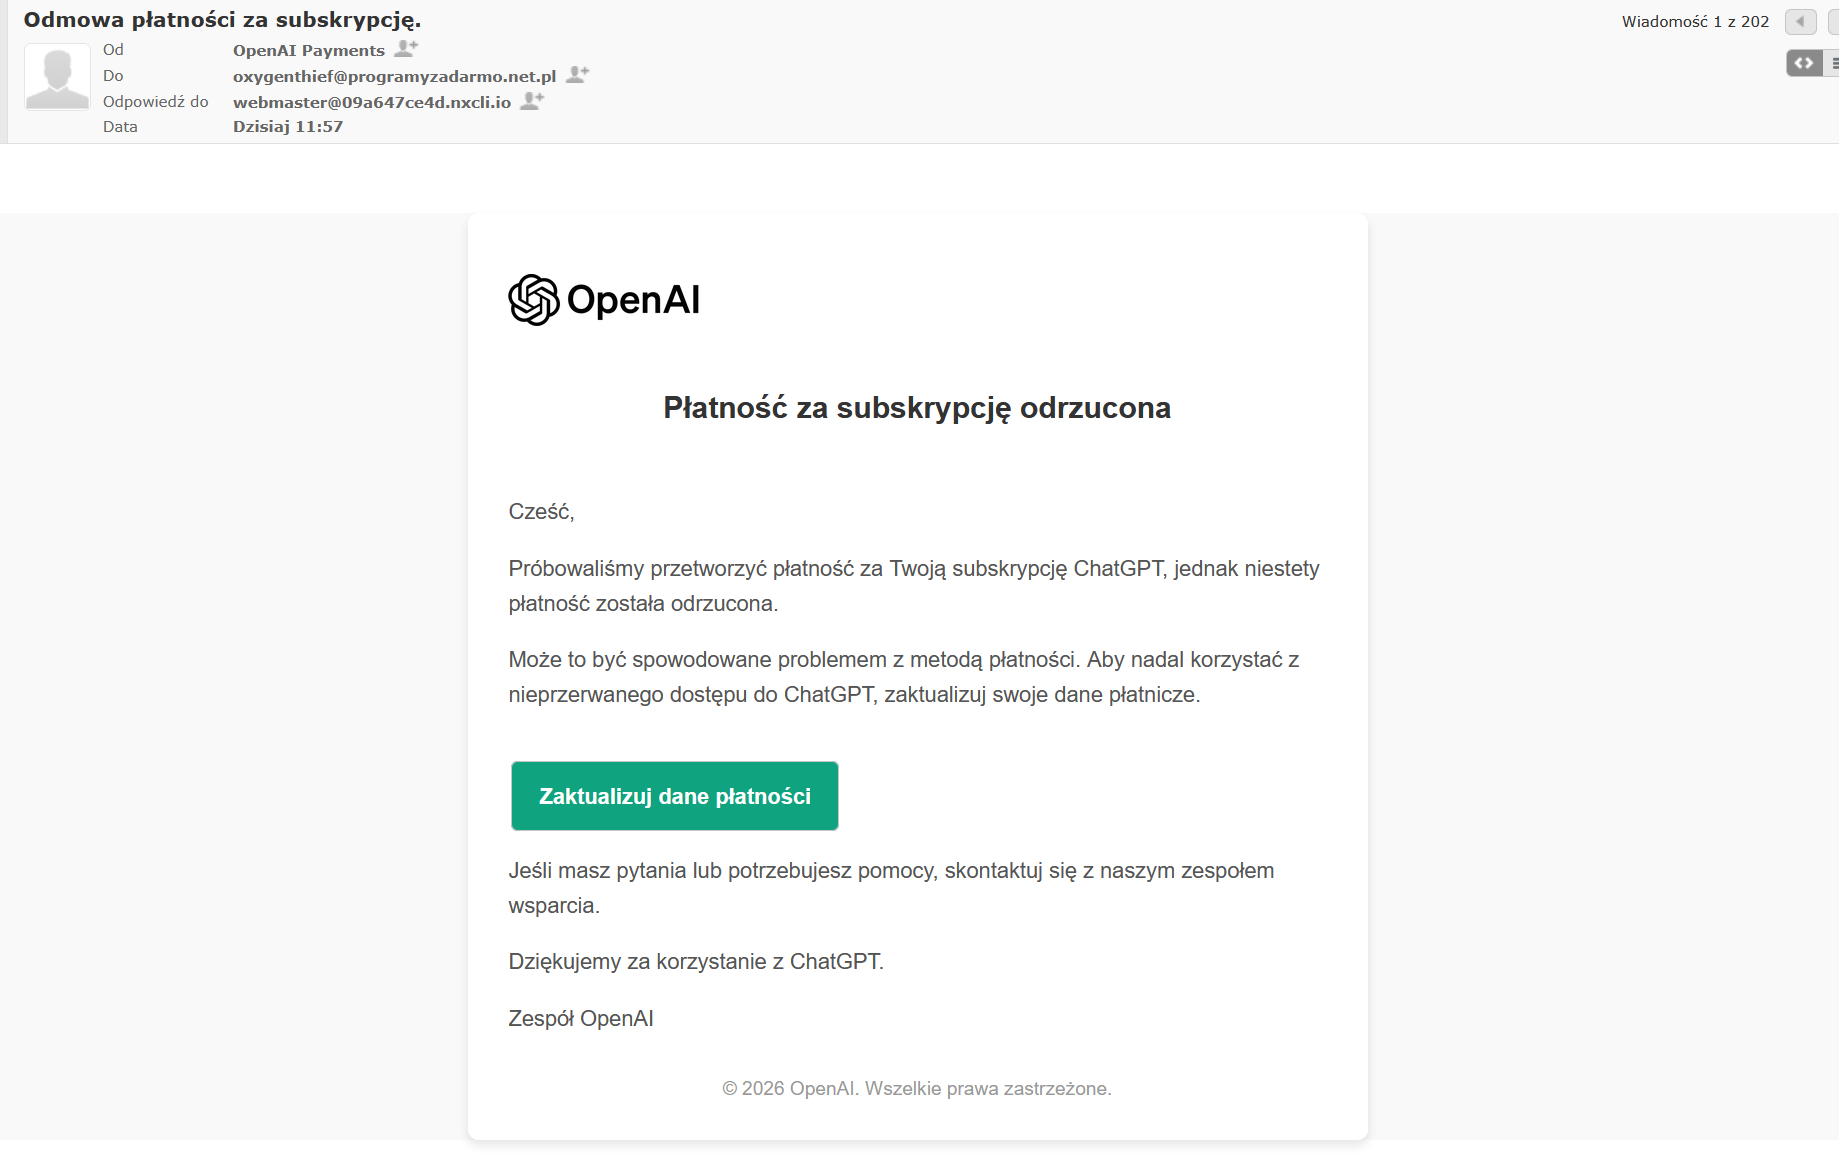The width and height of the screenshot is (1839, 1167).
Task: Click the 2026 OpenAI copyright footer
Action: 917,1088
